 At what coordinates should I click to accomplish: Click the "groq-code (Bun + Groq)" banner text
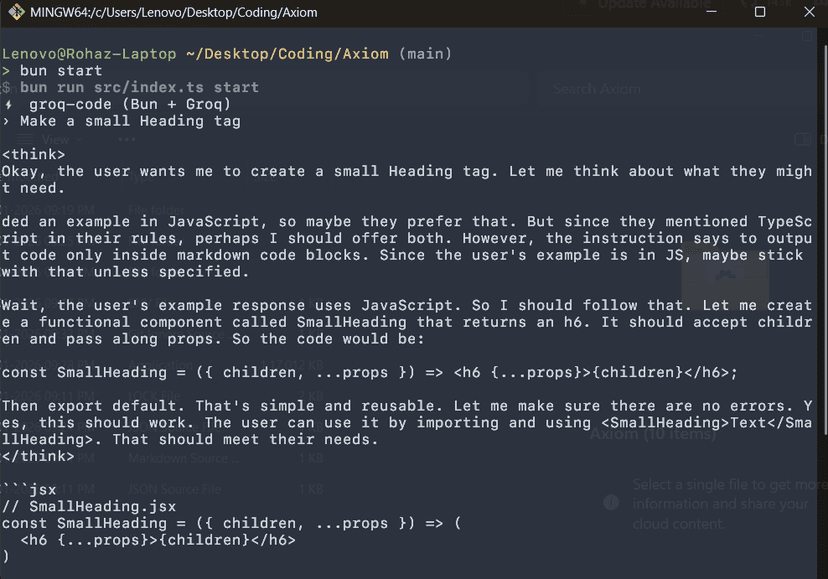[x=130, y=104]
